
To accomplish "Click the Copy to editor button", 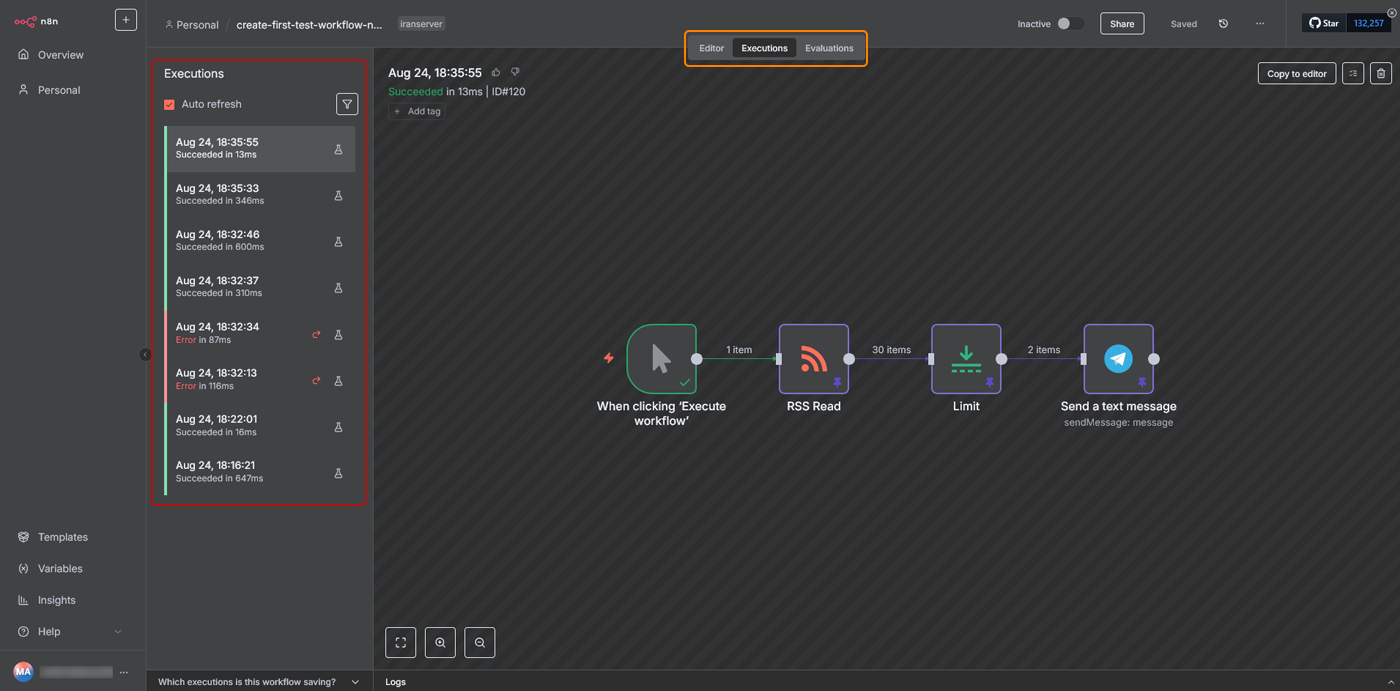I will point(1296,73).
